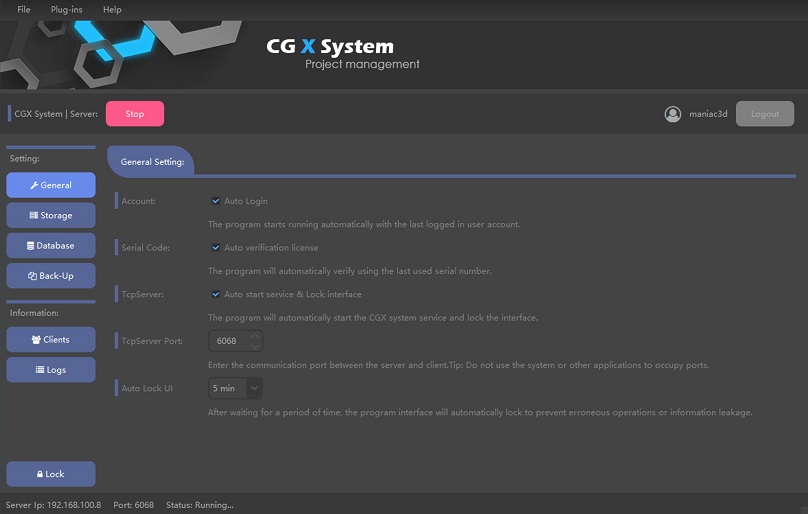Click Port: 6068 in status bar
The height and width of the screenshot is (514, 808).
[133, 505]
